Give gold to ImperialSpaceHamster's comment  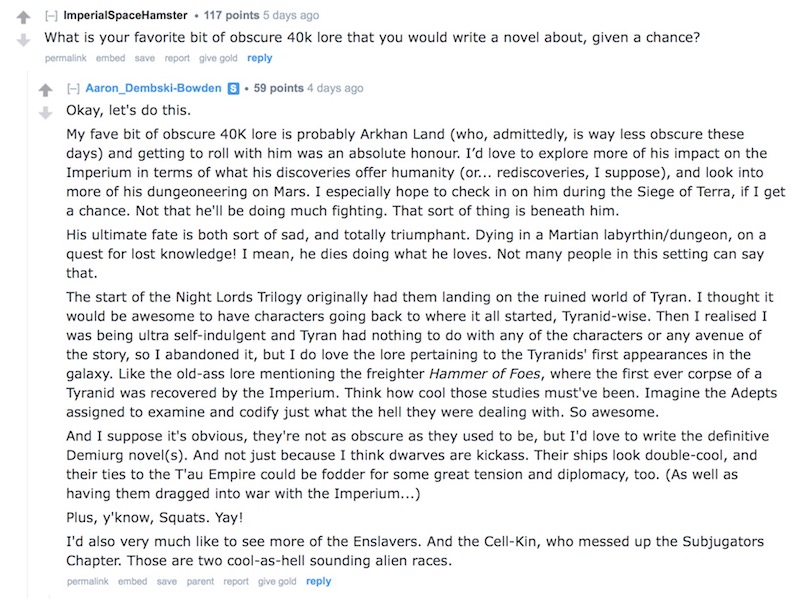click(x=218, y=58)
